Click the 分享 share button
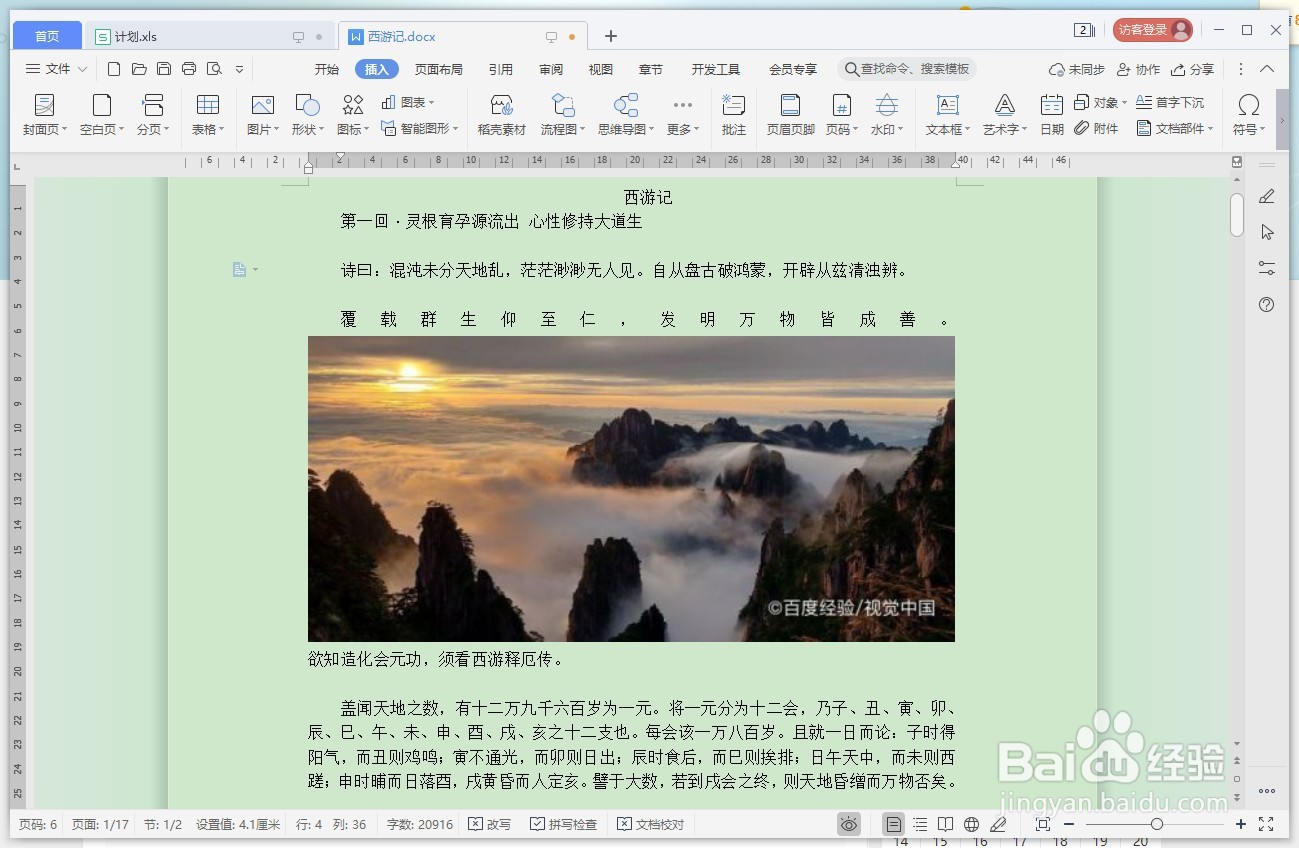1299x848 pixels. 1192,69
